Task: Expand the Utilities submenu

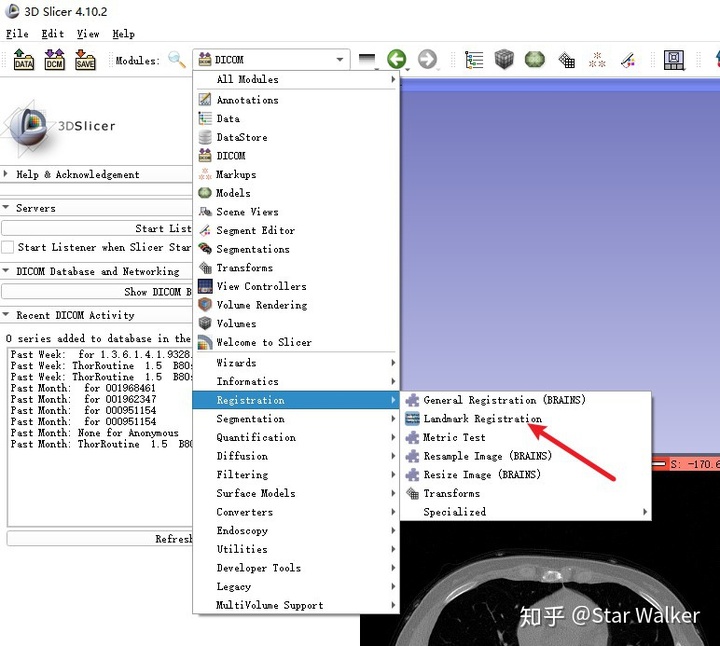Action: [x=296, y=549]
